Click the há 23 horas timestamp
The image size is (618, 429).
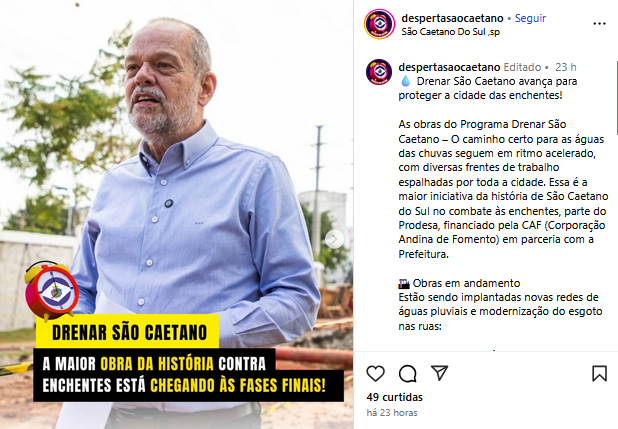point(392,413)
